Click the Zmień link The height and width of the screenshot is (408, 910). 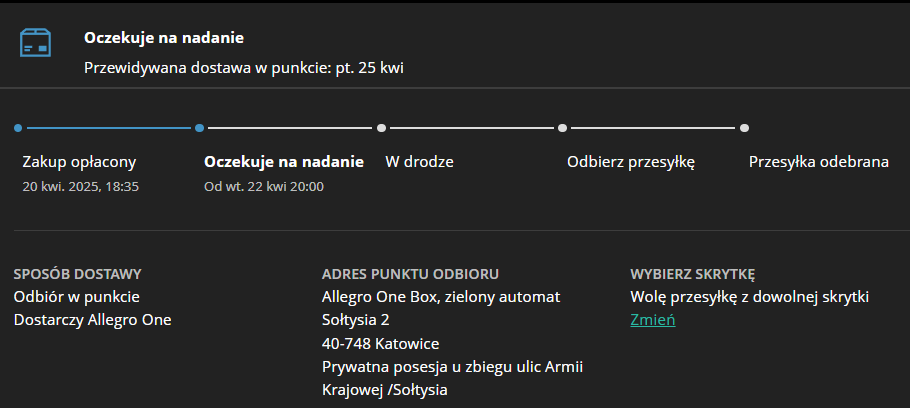[653, 320]
